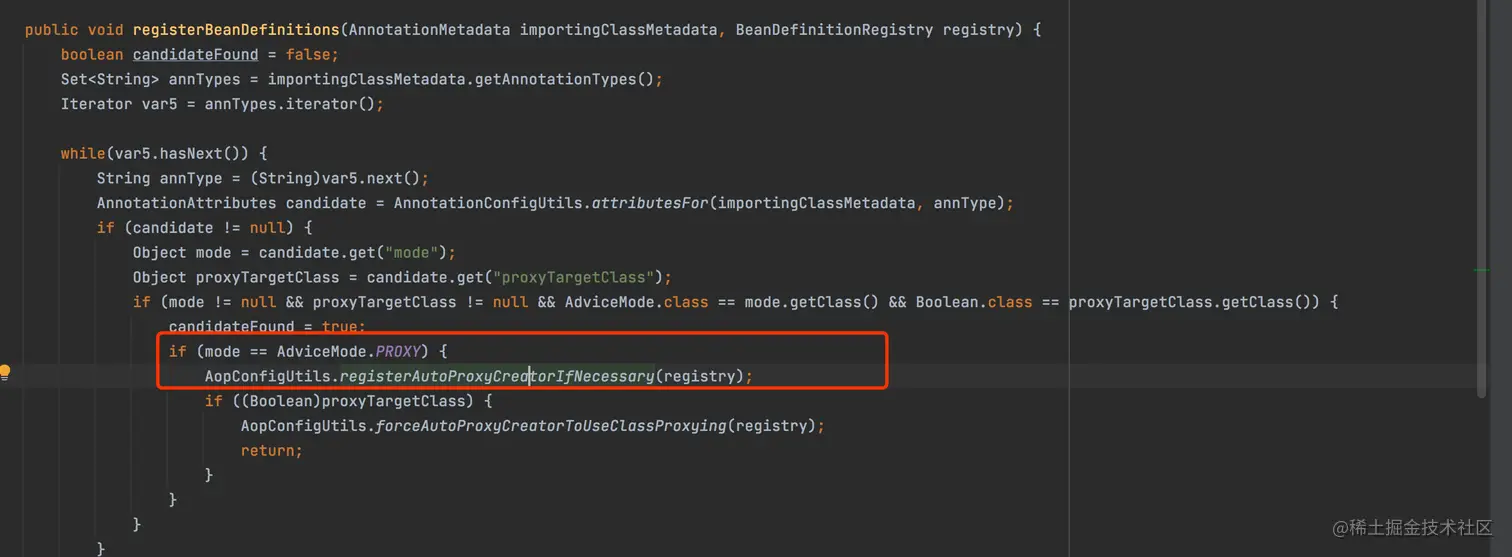The width and height of the screenshot is (1512, 557).
Task: Click the AdviceMode.PROXY constant
Action: pyautogui.click(x=349, y=352)
